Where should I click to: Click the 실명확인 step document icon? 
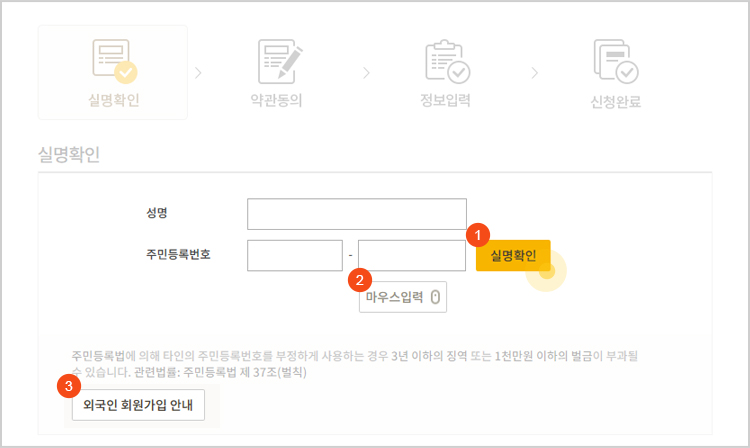pos(112,60)
